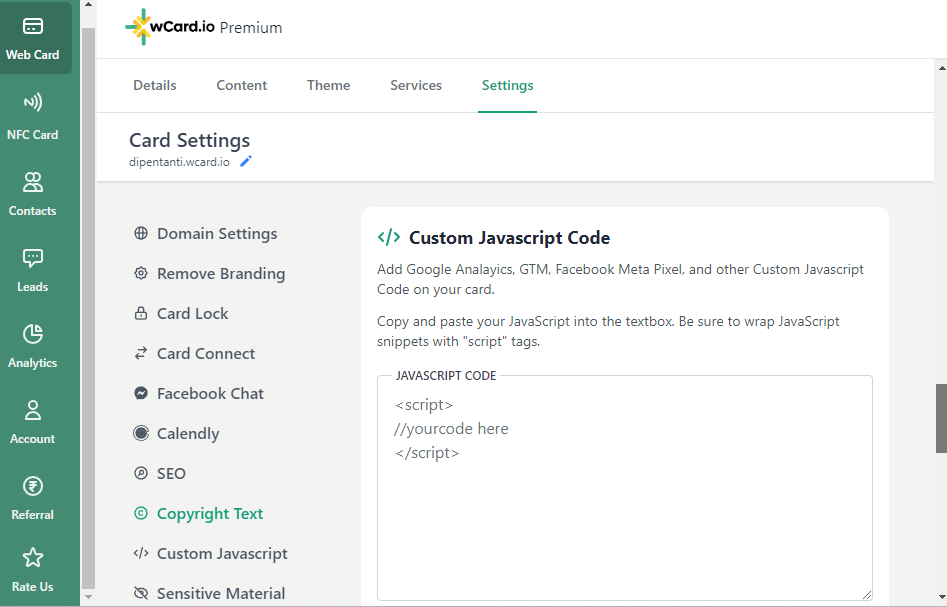Open Domain Settings text in settings menu

(217, 234)
